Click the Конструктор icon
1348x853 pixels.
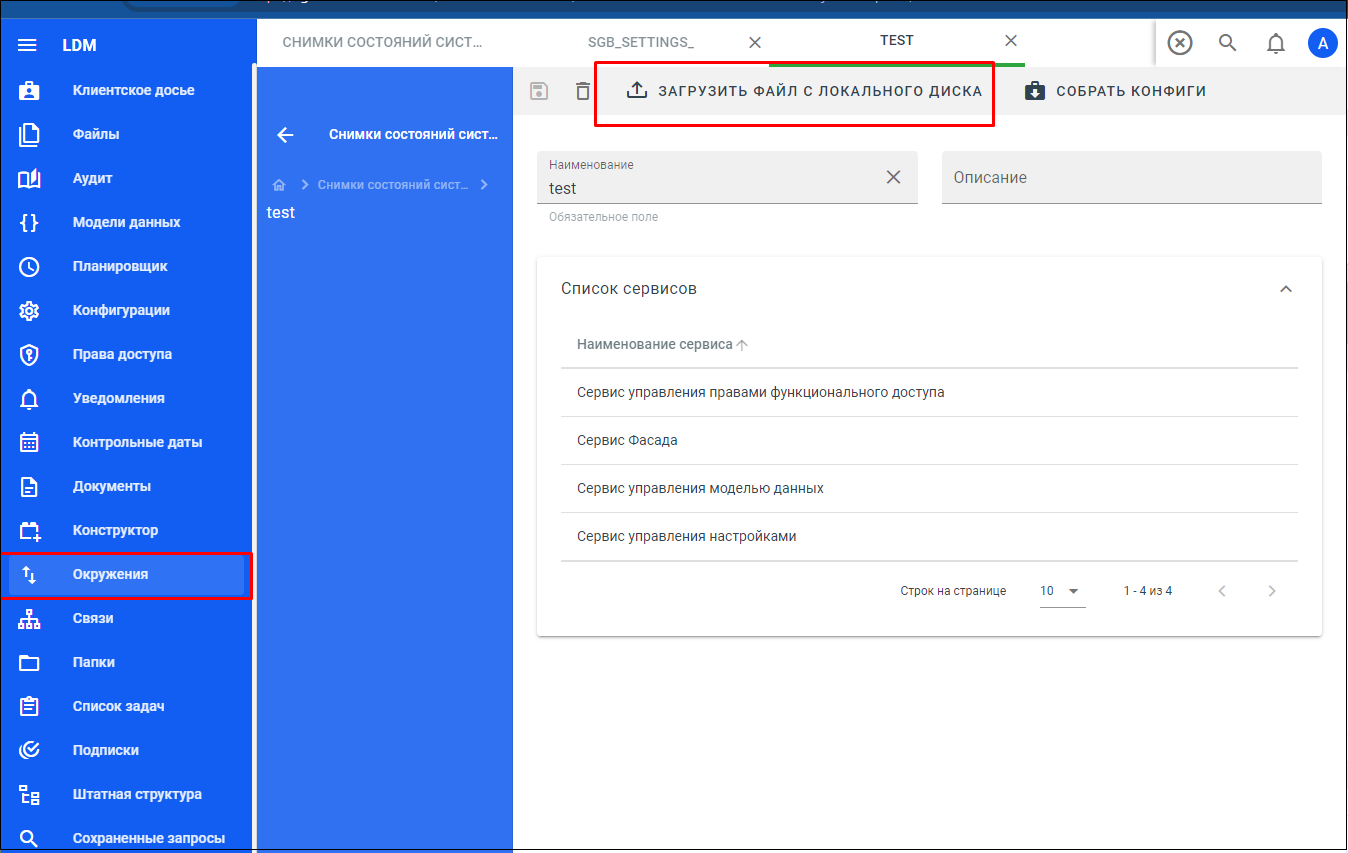(x=29, y=530)
